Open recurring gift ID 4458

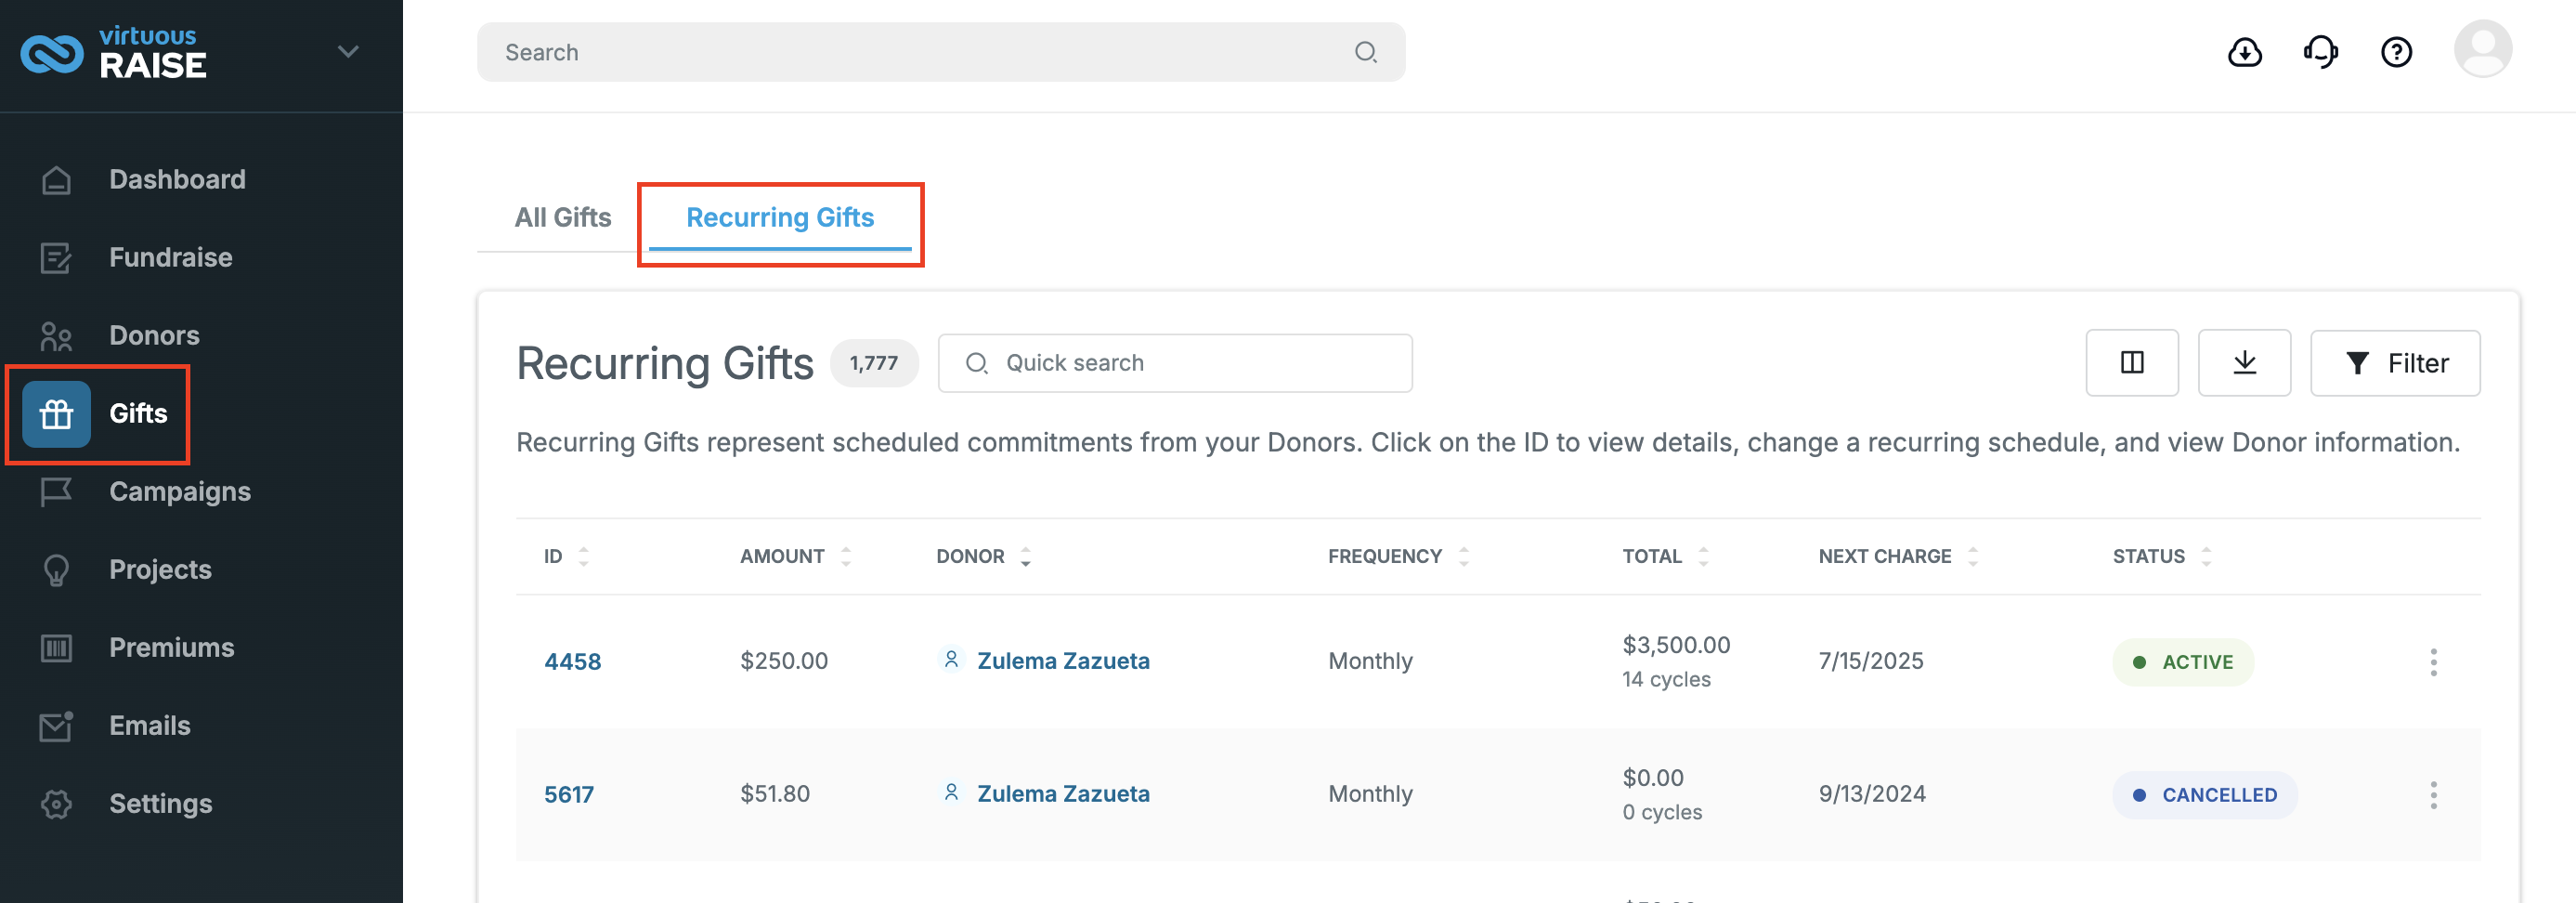[572, 662]
